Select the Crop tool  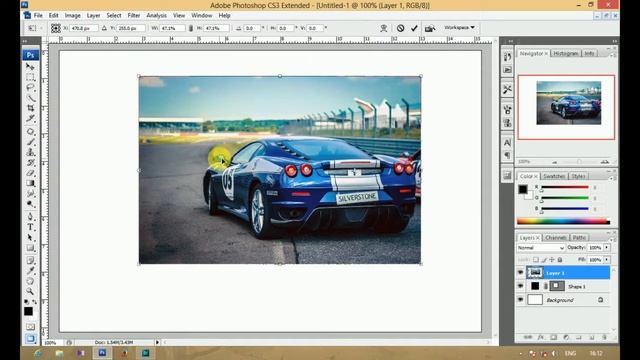point(30,108)
